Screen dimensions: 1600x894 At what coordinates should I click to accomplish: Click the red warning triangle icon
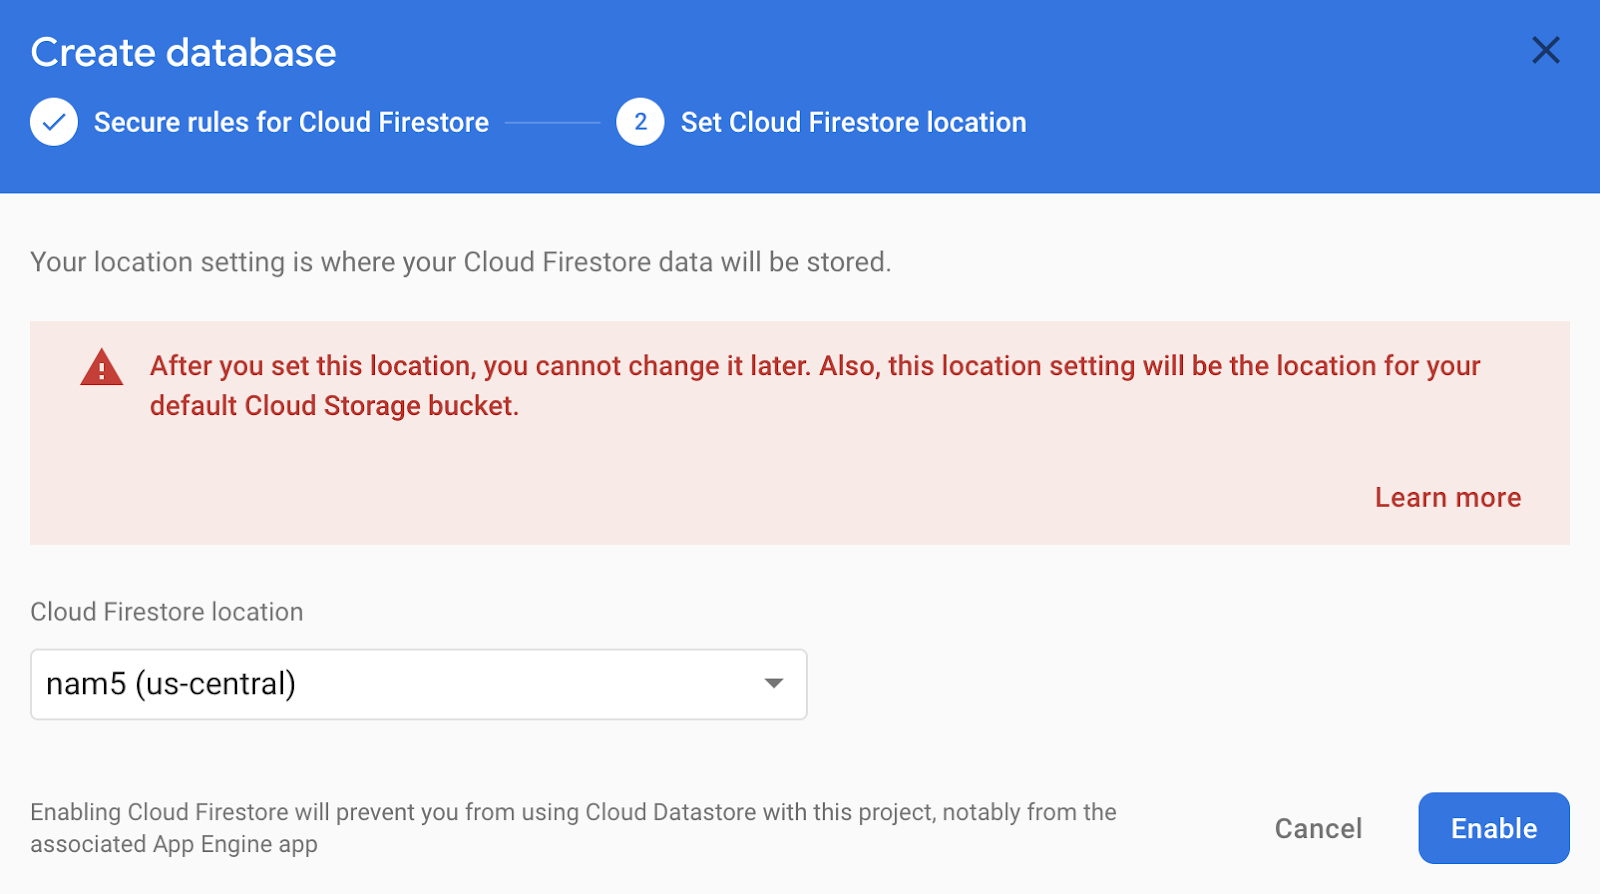(101, 368)
